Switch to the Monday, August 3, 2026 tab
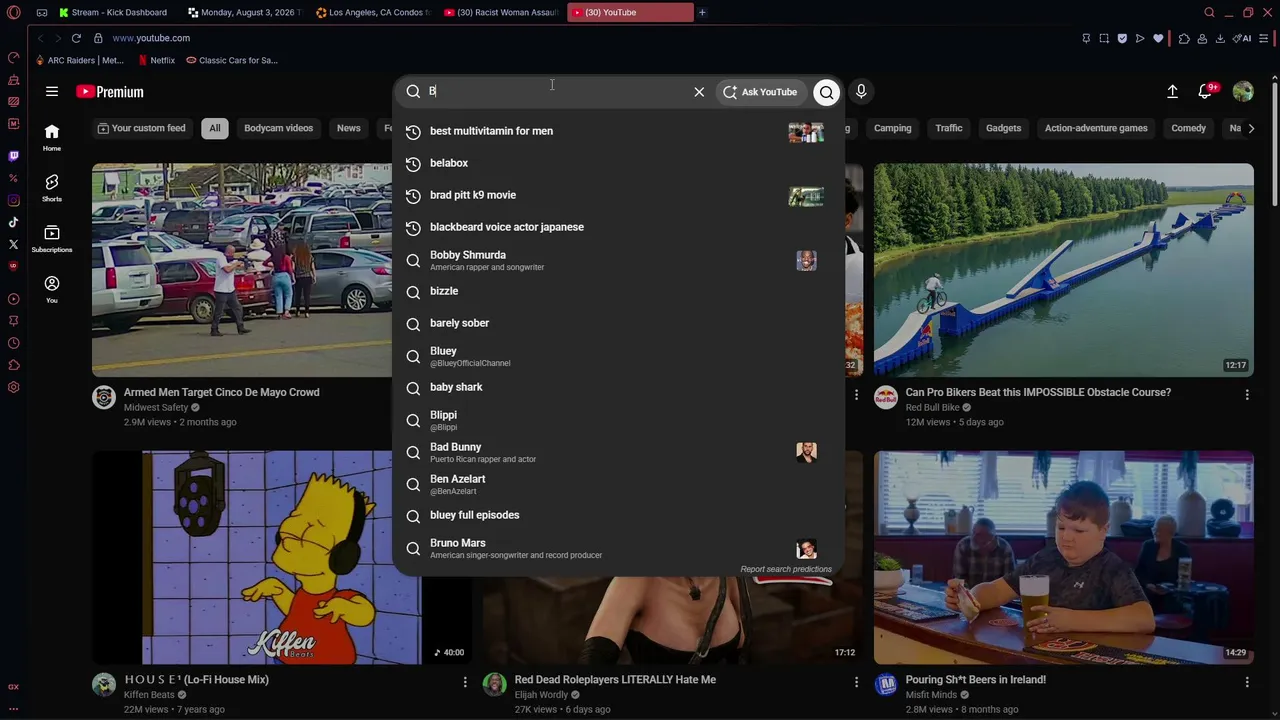The width and height of the screenshot is (1280, 720). coord(244,12)
